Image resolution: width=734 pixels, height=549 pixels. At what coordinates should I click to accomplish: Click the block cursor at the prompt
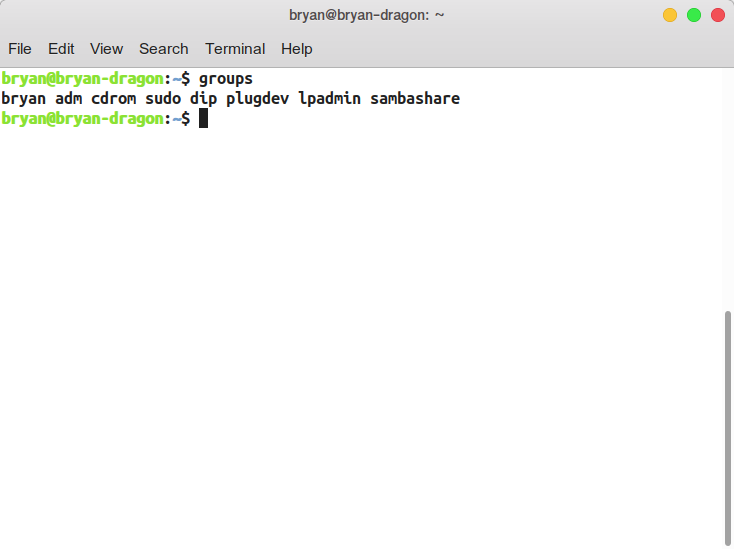203,119
